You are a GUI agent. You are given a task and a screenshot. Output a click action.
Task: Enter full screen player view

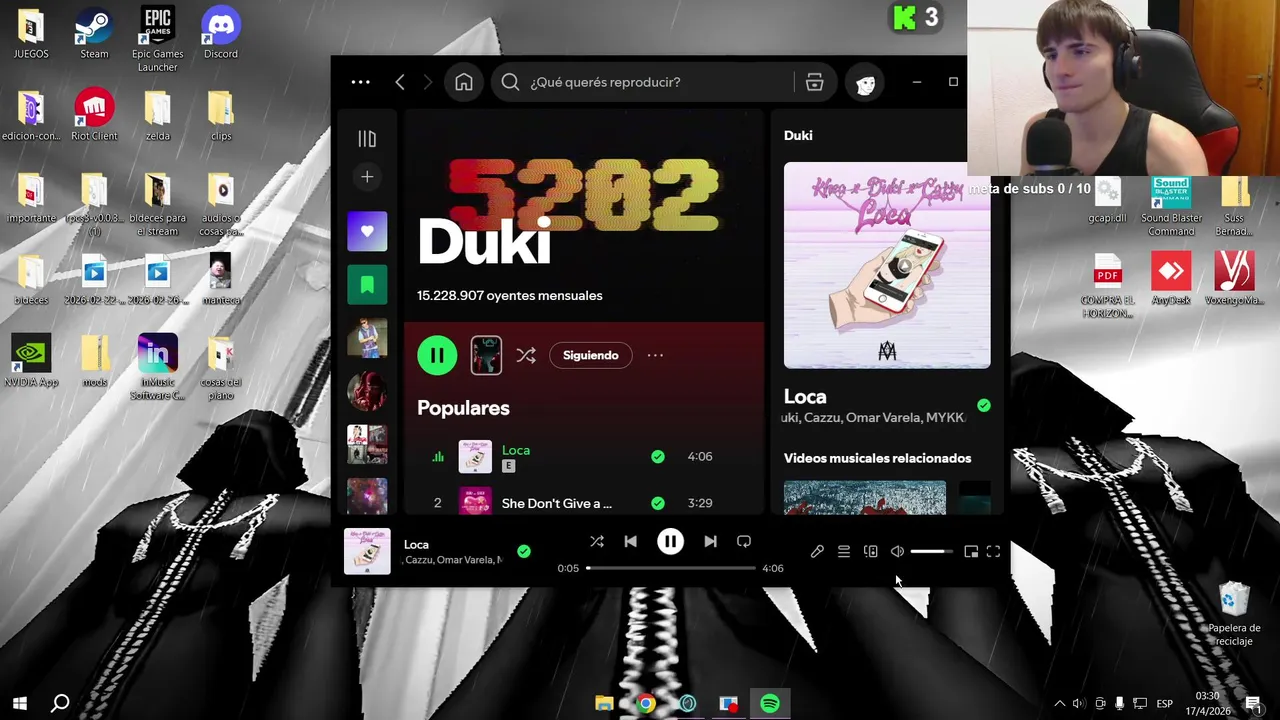click(x=993, y=551)
